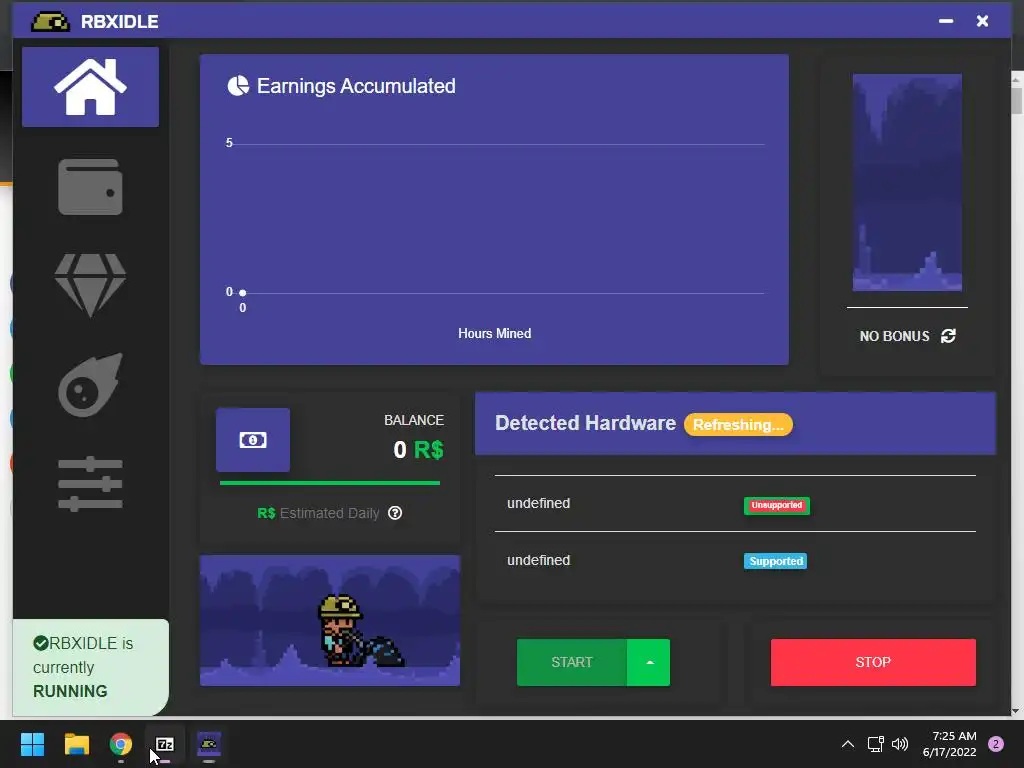Click the miner animation image
The image size is (1024, 768).
point(330,620)
